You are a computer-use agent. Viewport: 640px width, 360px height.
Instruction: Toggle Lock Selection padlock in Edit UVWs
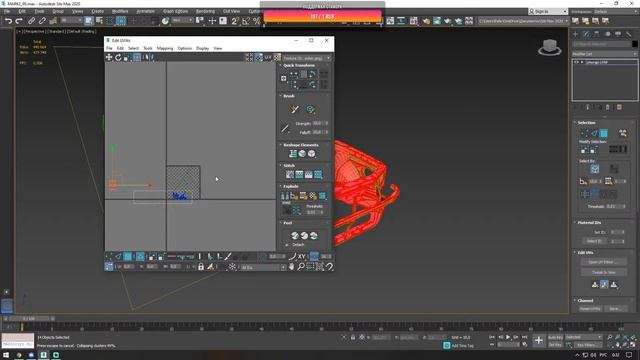(x=201, y=267)
